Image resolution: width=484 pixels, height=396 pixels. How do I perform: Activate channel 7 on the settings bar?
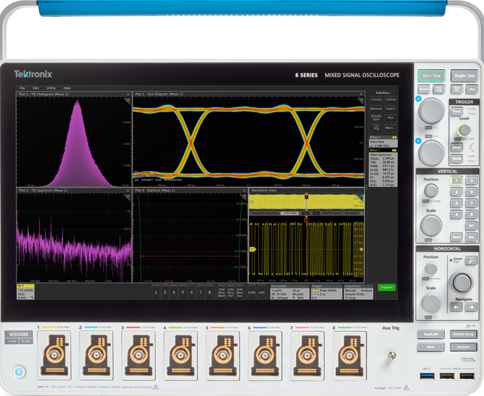pyautogui.click(x=201, y=292)
